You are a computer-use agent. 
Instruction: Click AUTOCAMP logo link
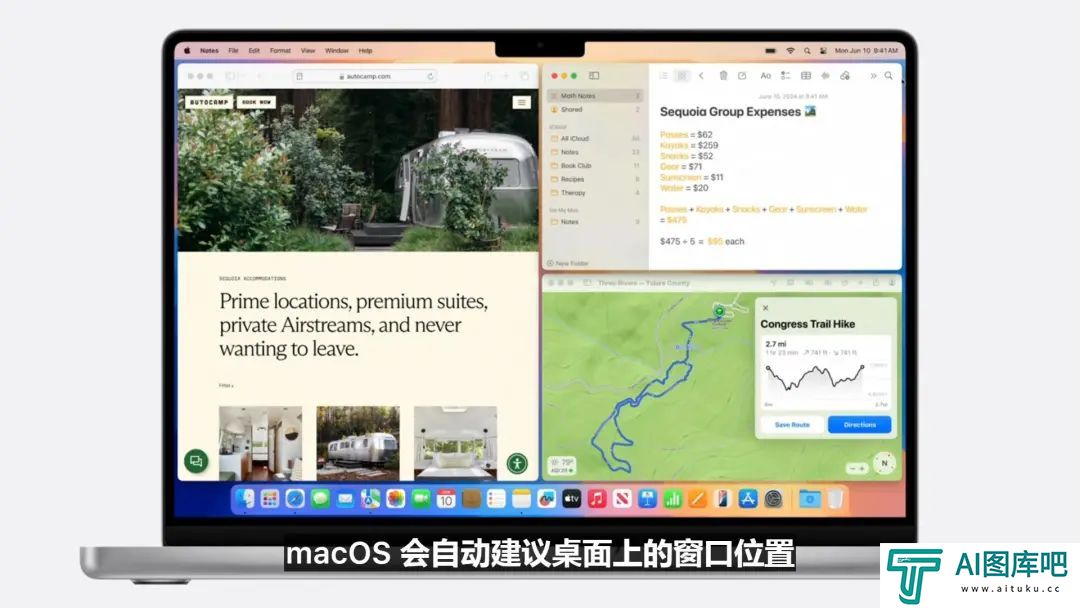(x=209, y=102)
